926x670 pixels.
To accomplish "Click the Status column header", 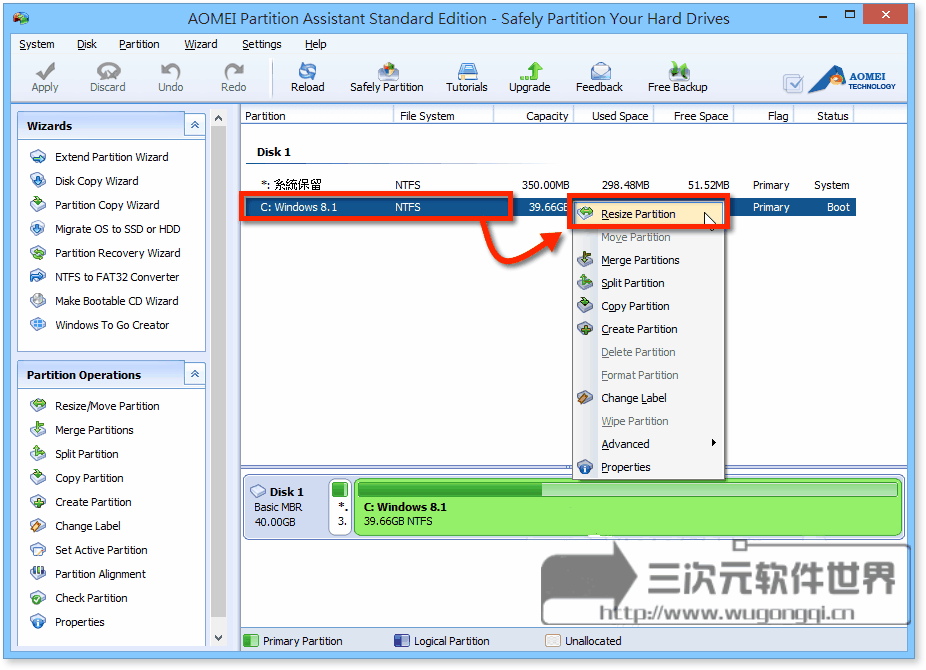I will pyautogui.click(x=825, y=116).
